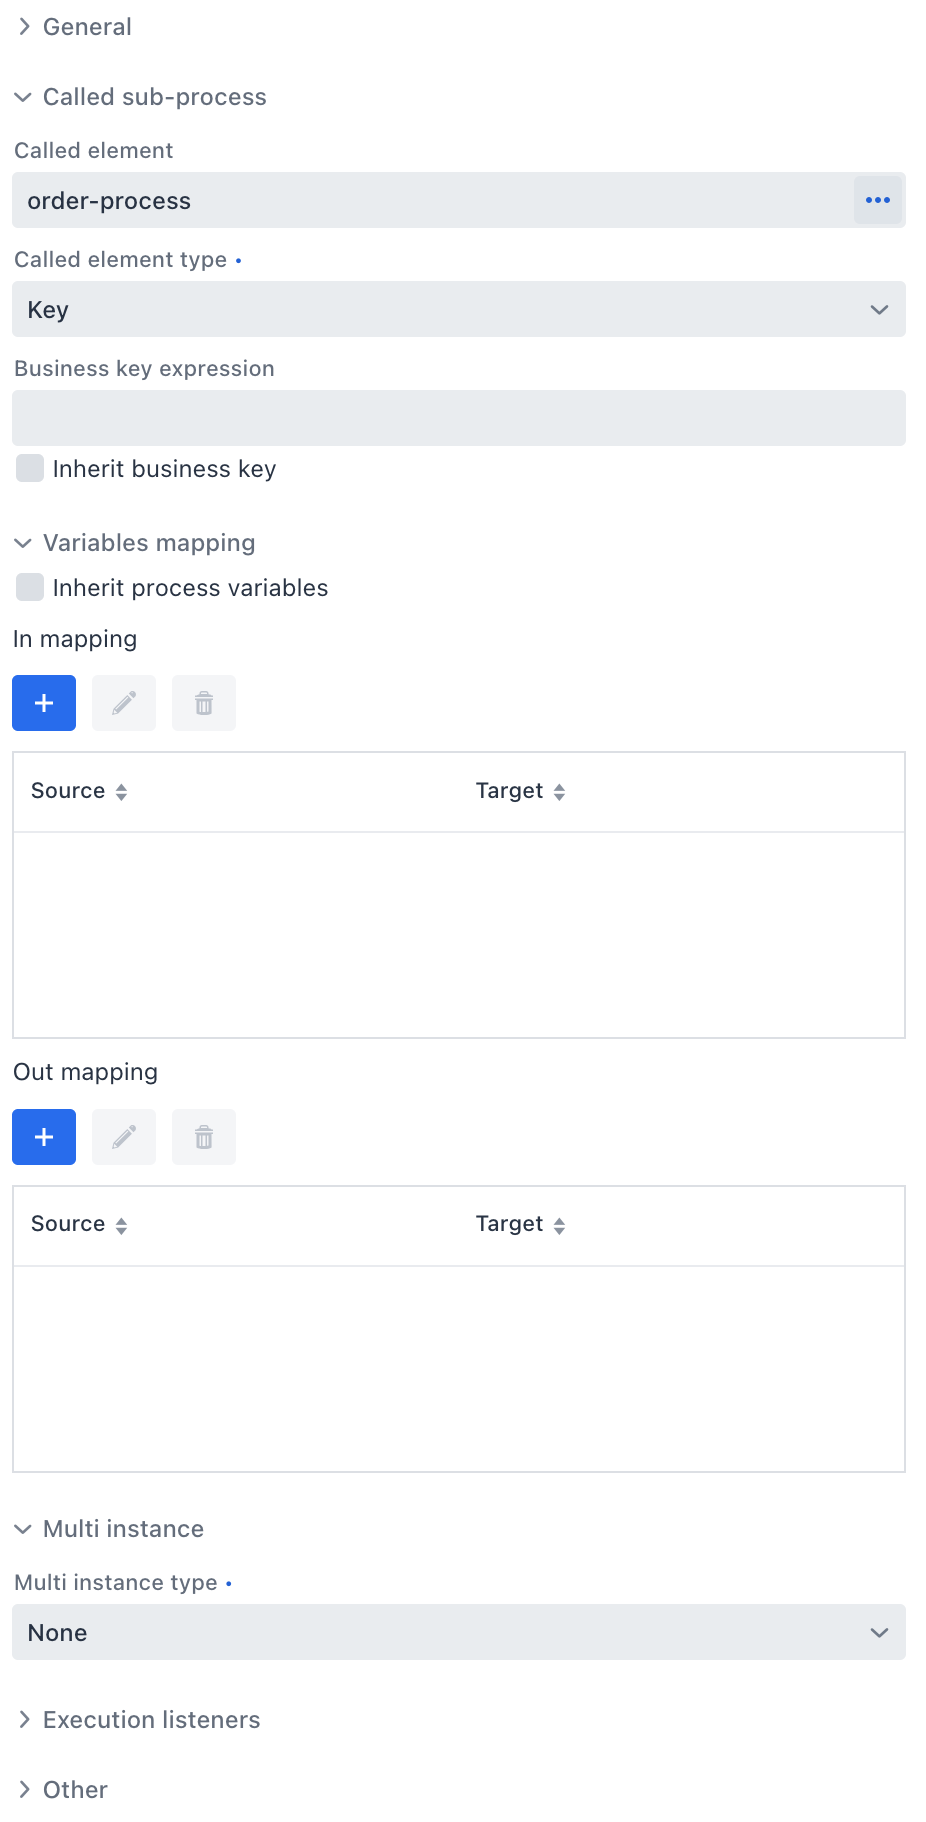This screenshot has height=1822, width=926.
Task: Enable Inherit business key
Action: [29, 468]
